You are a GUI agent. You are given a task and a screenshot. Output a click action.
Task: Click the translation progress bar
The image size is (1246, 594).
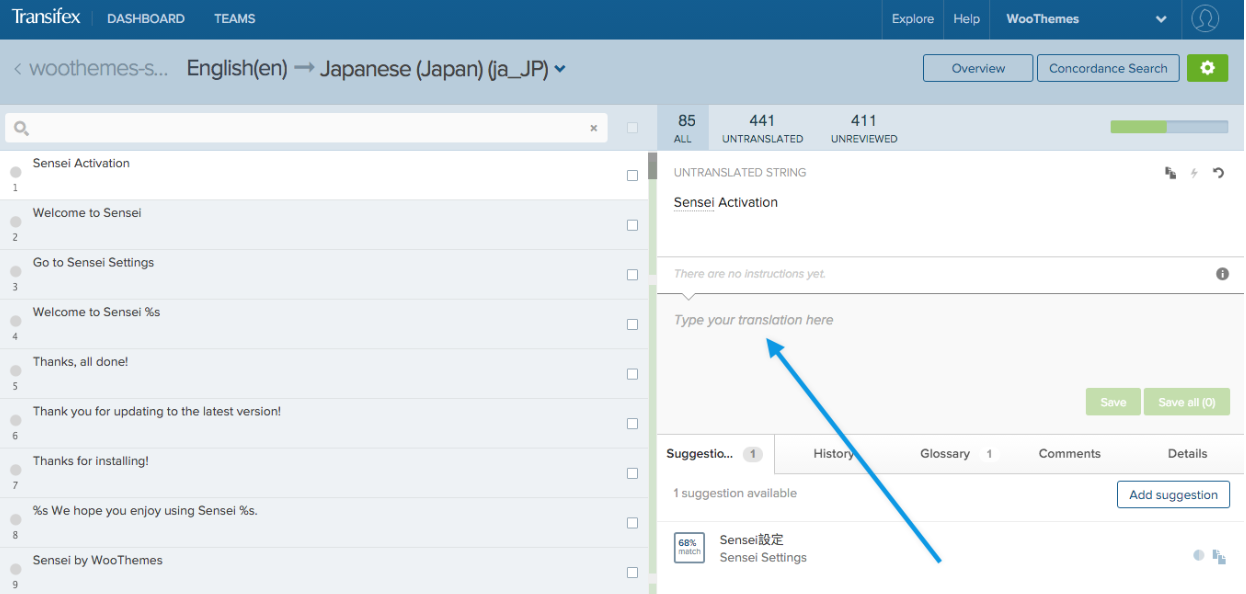click(x=1169, y=127)
